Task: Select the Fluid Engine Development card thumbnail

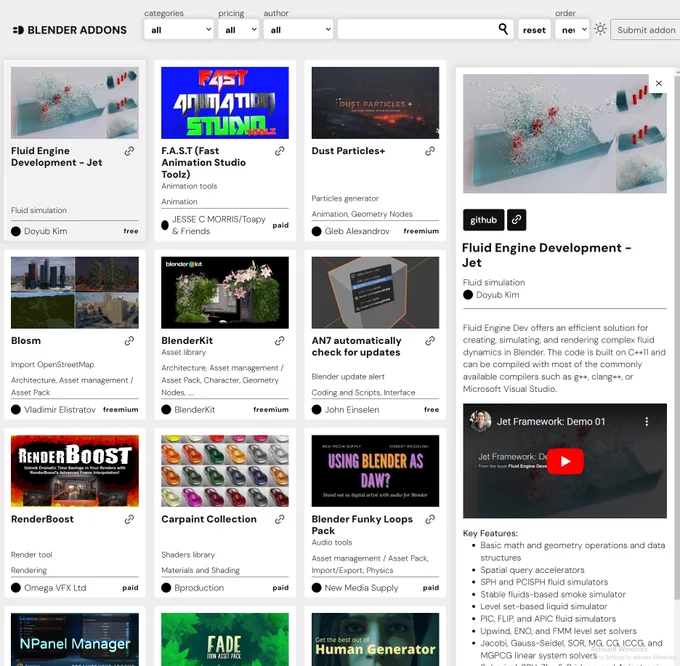Action: coord(75,103)
